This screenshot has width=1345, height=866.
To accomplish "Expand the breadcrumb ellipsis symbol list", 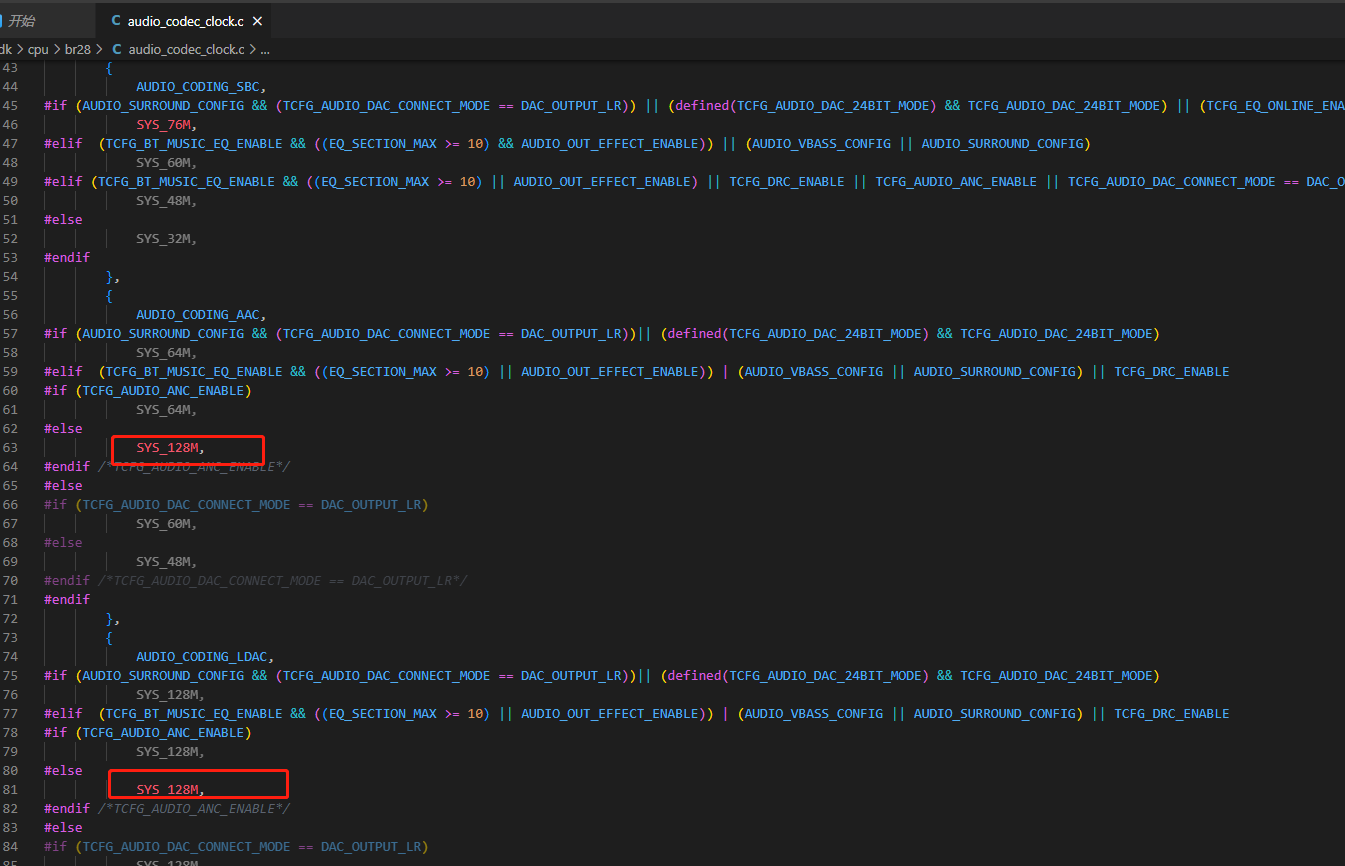I will [x=265, y=49].
